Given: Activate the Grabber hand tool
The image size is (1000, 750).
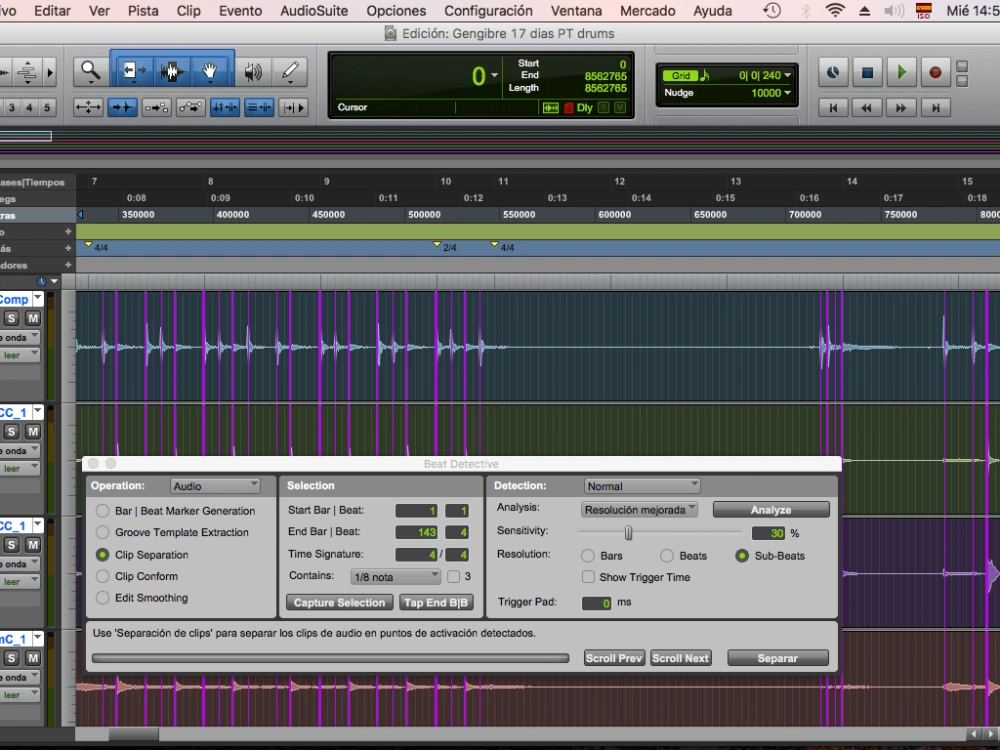Looking at the screenshot, I should point(207,71).
